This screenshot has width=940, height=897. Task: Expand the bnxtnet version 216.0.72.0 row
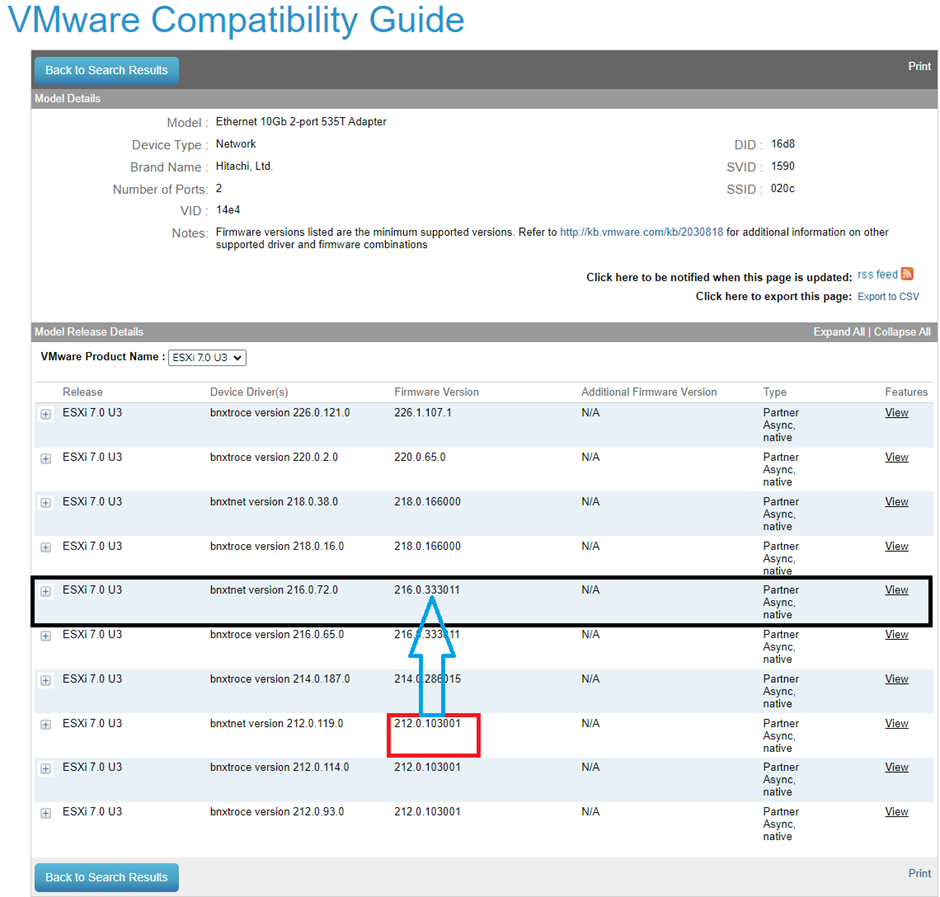[46, 591]
